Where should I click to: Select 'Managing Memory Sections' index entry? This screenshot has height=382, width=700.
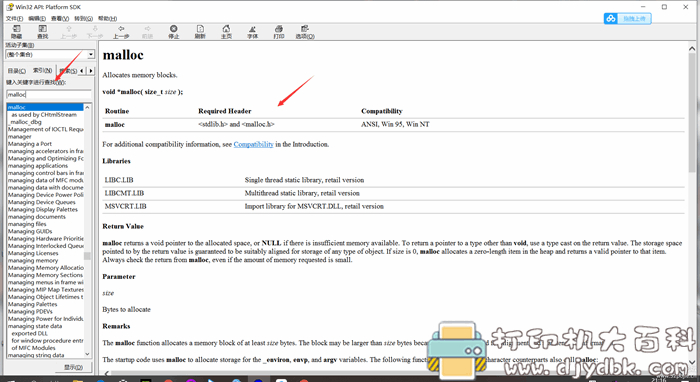click(x=45, y=275)
